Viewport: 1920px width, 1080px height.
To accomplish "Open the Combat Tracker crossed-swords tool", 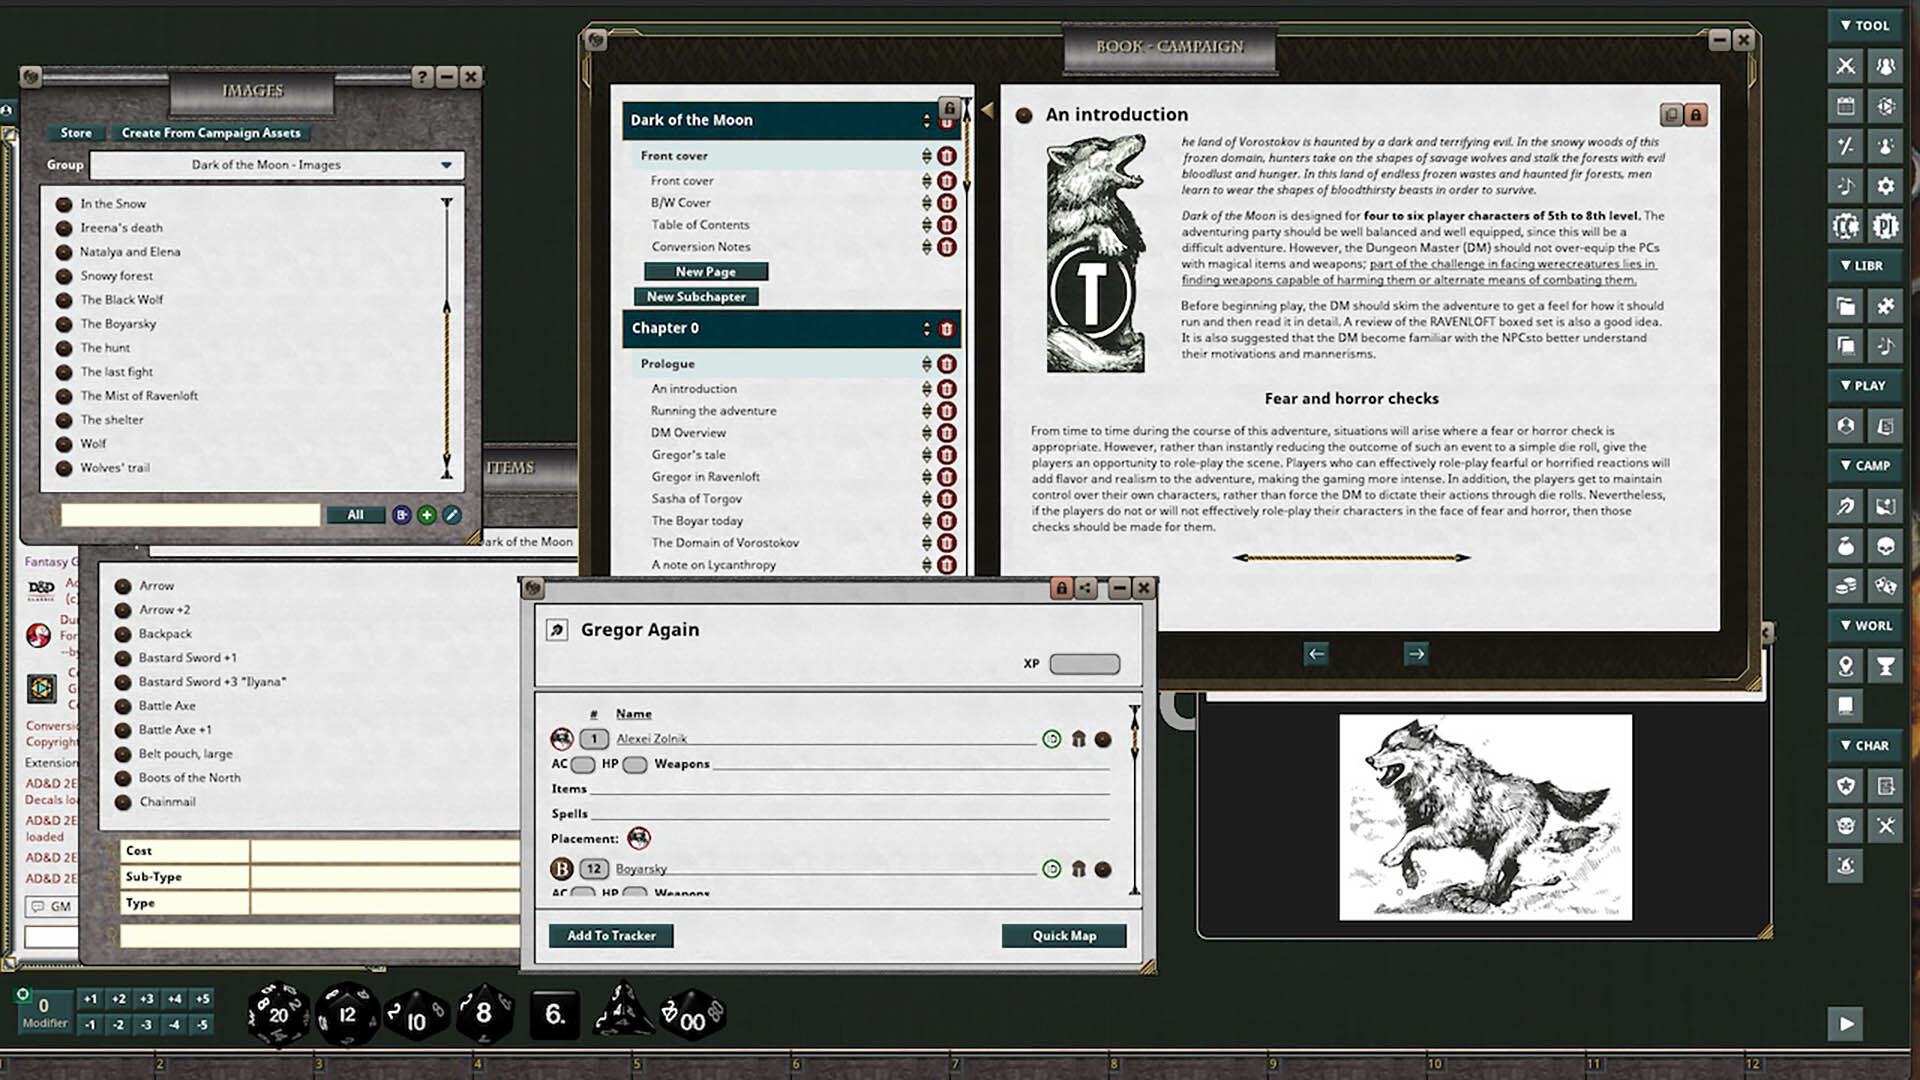I will tap(1845, 66).
